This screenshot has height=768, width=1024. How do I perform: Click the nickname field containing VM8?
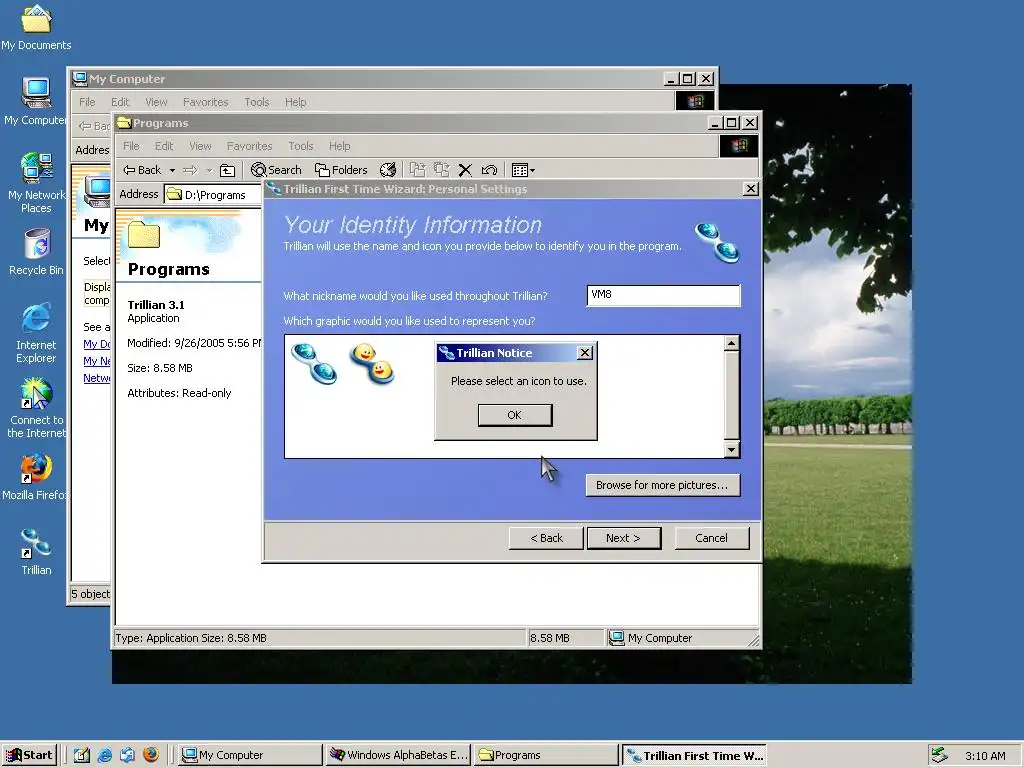tap(664, 295)
